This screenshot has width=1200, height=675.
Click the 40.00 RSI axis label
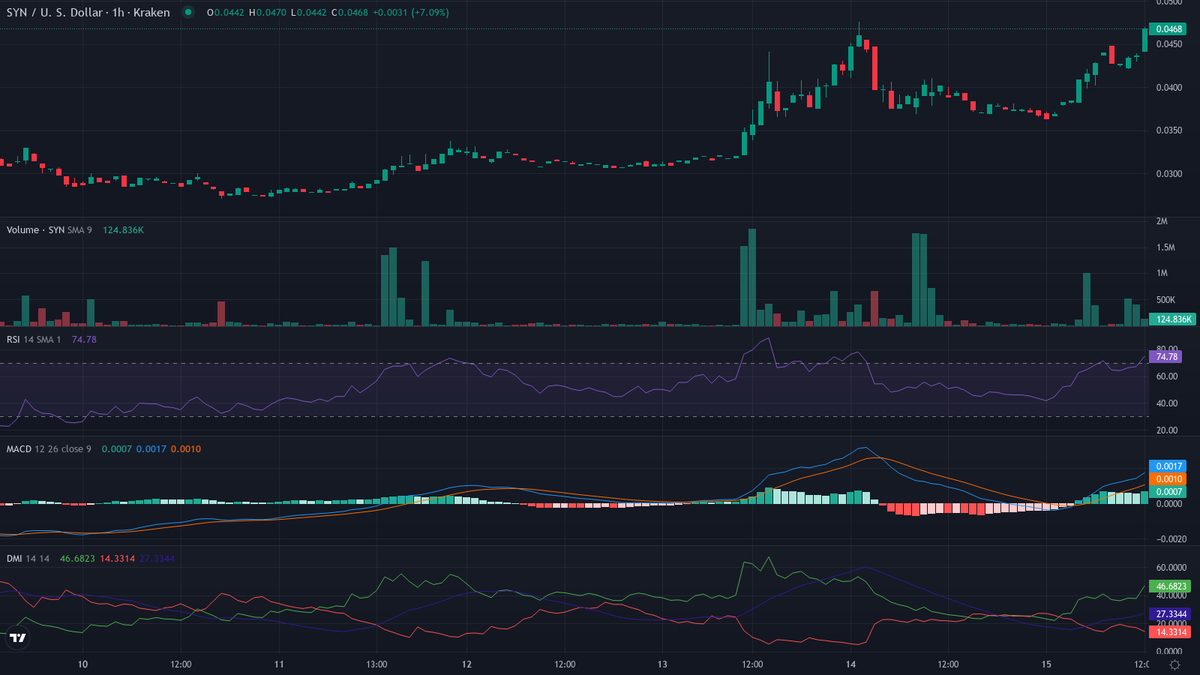coord(1166,404)
